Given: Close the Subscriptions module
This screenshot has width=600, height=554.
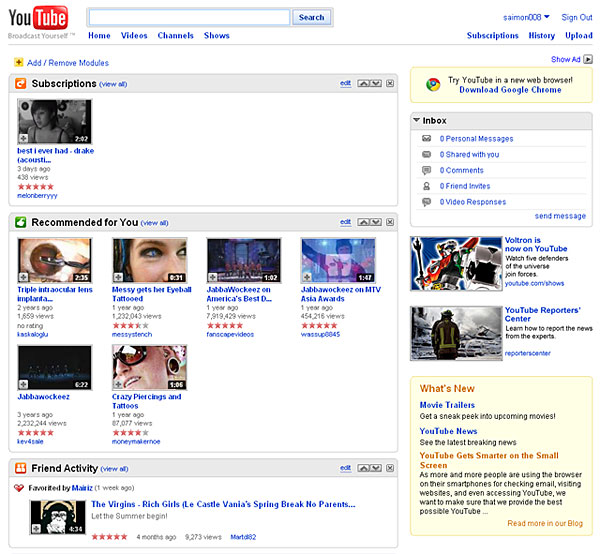Looking at the screenshot, I should pos(390,83).
